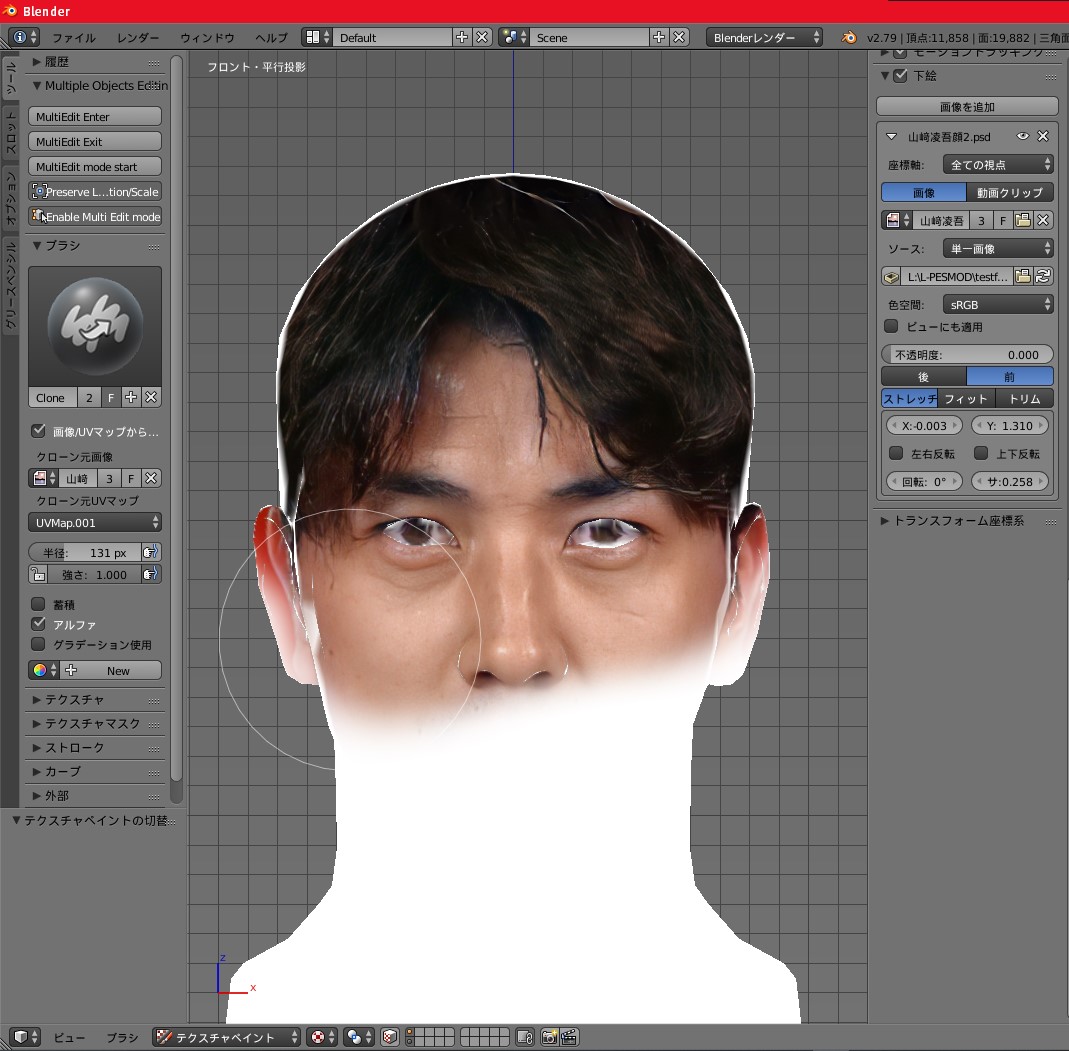The width and height of the screenshot is (1069, 1051).
Task: Click the OpenGL render camera icon in the bottom bar
Action: [x=549, y=1037]
